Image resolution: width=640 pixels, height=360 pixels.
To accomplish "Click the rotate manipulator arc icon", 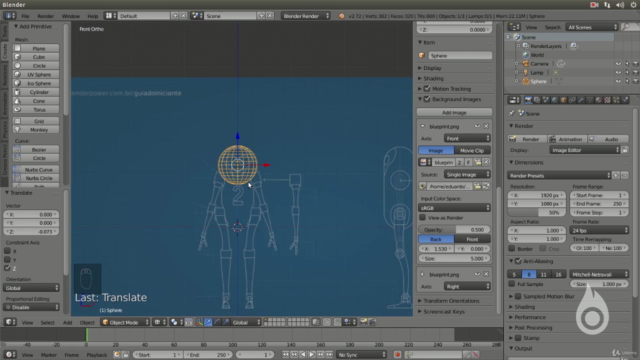I will [x=217, y=322].
